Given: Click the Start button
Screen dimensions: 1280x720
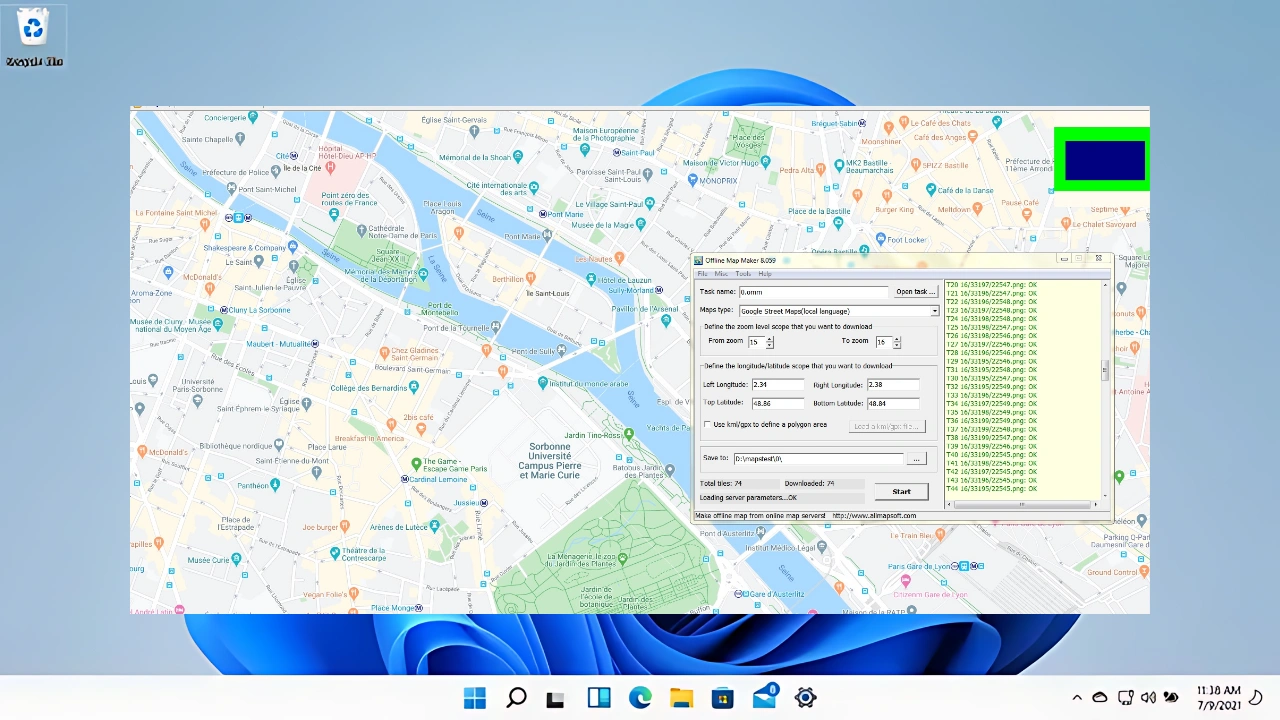Looking at the screenshot, I should pos(901,491).
